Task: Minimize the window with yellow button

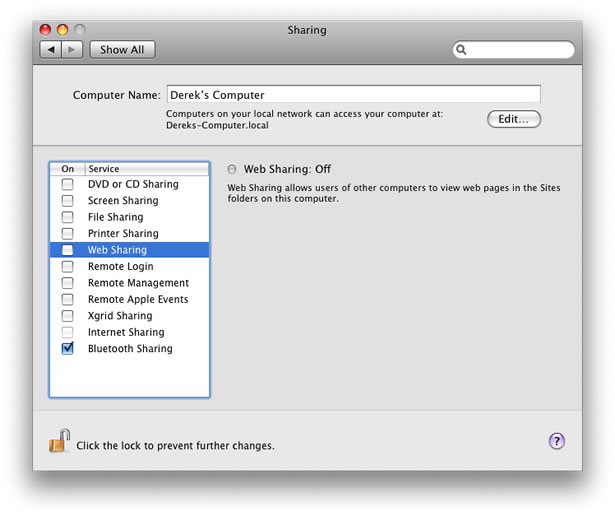Action: pyautogui.click(x=63, y=30)
